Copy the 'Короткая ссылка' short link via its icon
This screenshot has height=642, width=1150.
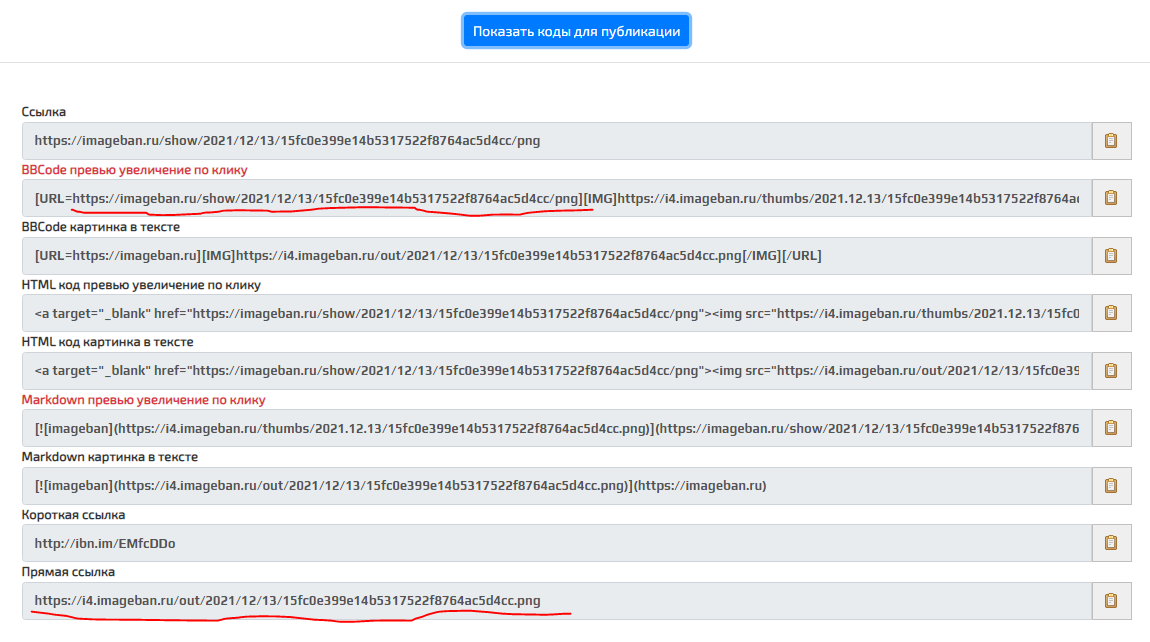tap(1110, 543)
